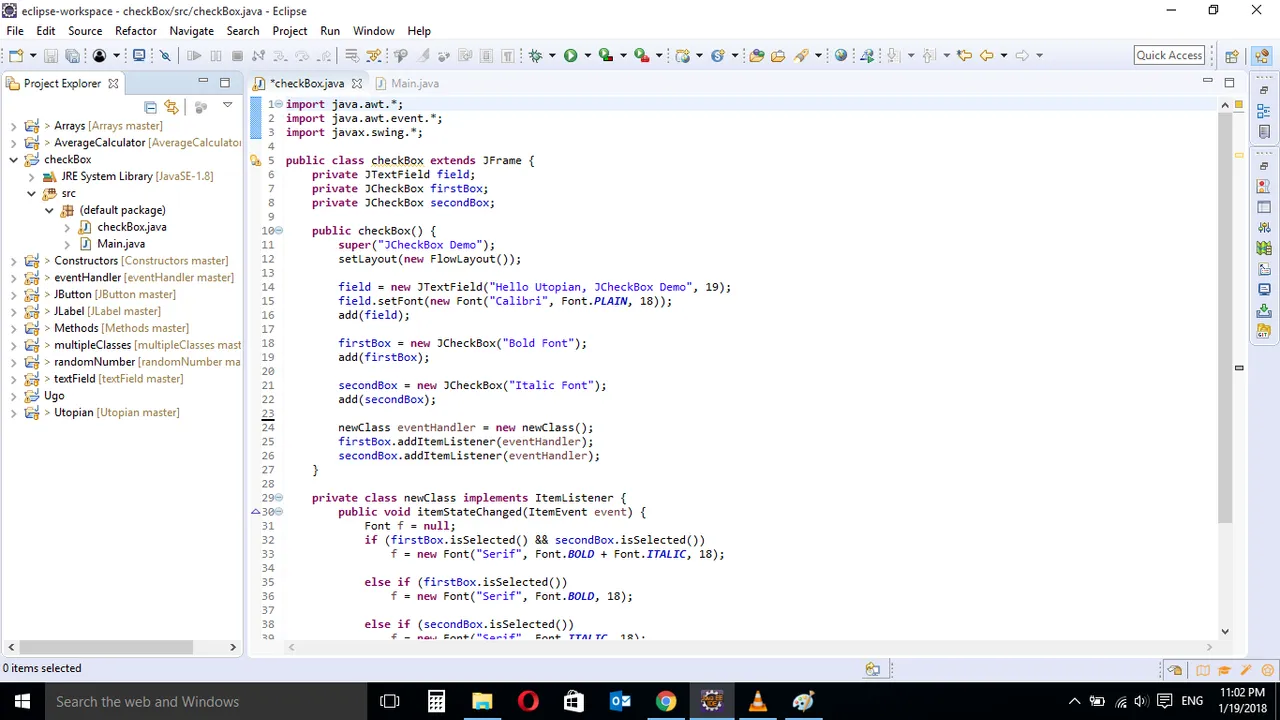The height and width of the screenshot is (720, 1280).
Task: Select the Java perspective icon
Action: click(x=1262, y=56)
